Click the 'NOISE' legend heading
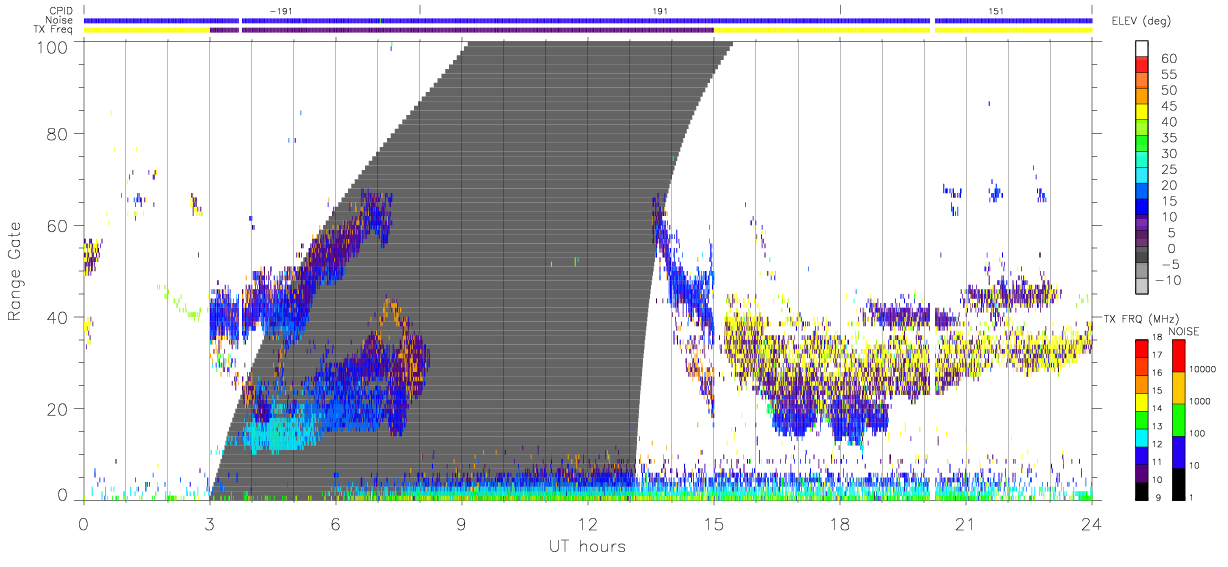 (1182, 331)
